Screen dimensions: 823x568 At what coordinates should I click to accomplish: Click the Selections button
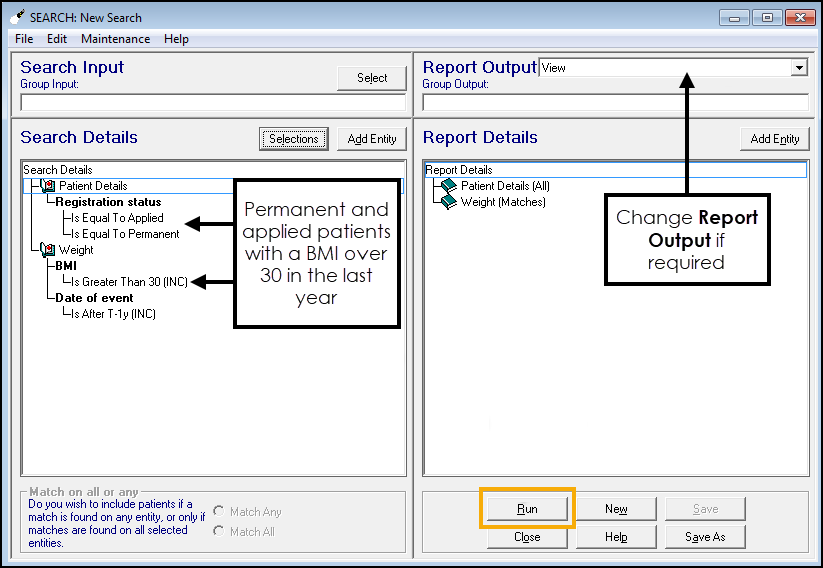pos(294,139)
